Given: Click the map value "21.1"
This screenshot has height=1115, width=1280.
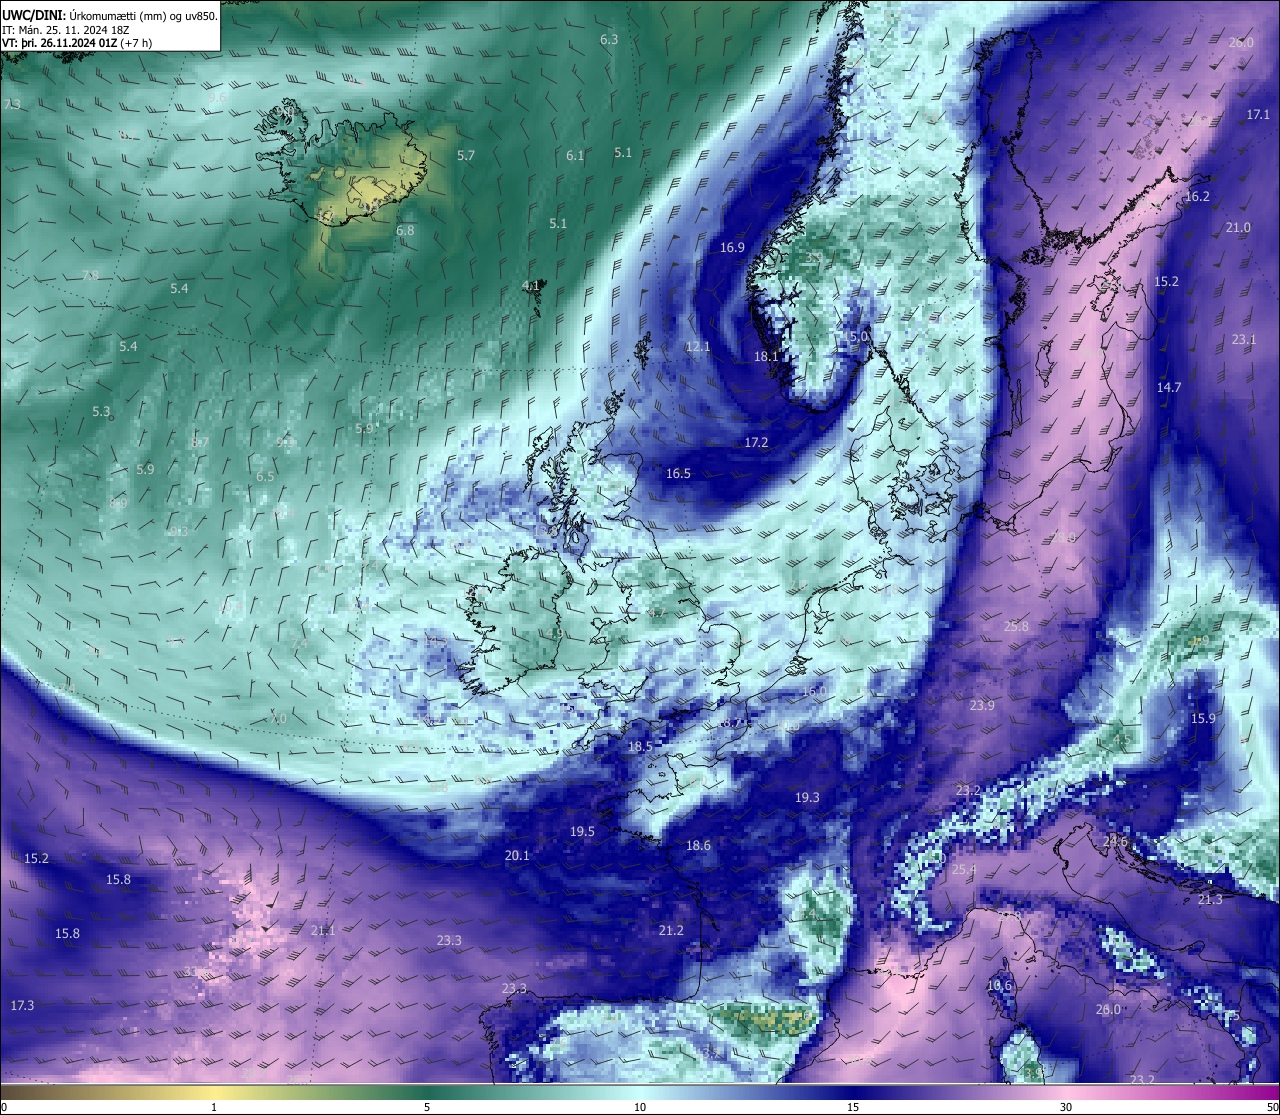Looking at the screenshot, I should pyautogui.click(x=323, y=930).
